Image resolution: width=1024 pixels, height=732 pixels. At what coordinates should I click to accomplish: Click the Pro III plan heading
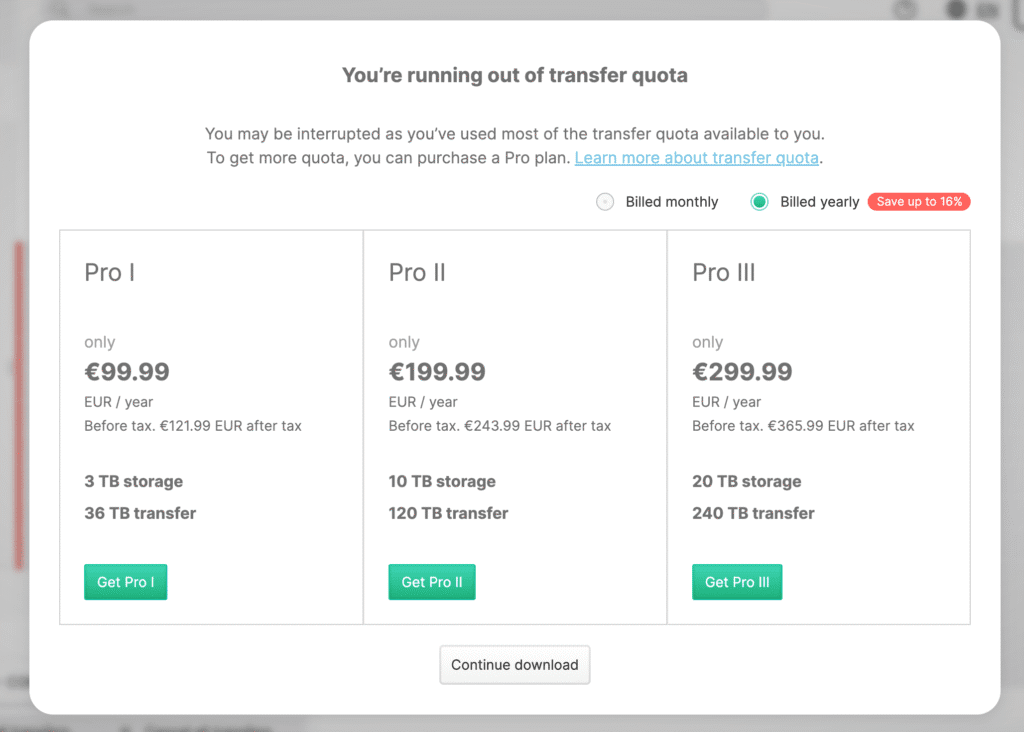click(x=724, y=273)
